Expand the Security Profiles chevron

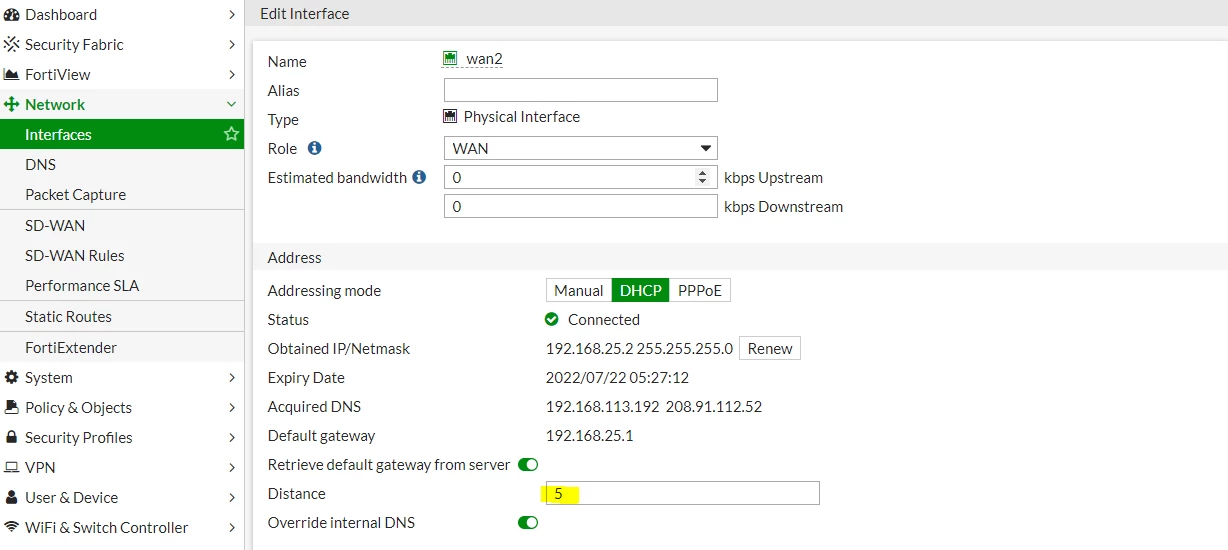pos(232,438)
